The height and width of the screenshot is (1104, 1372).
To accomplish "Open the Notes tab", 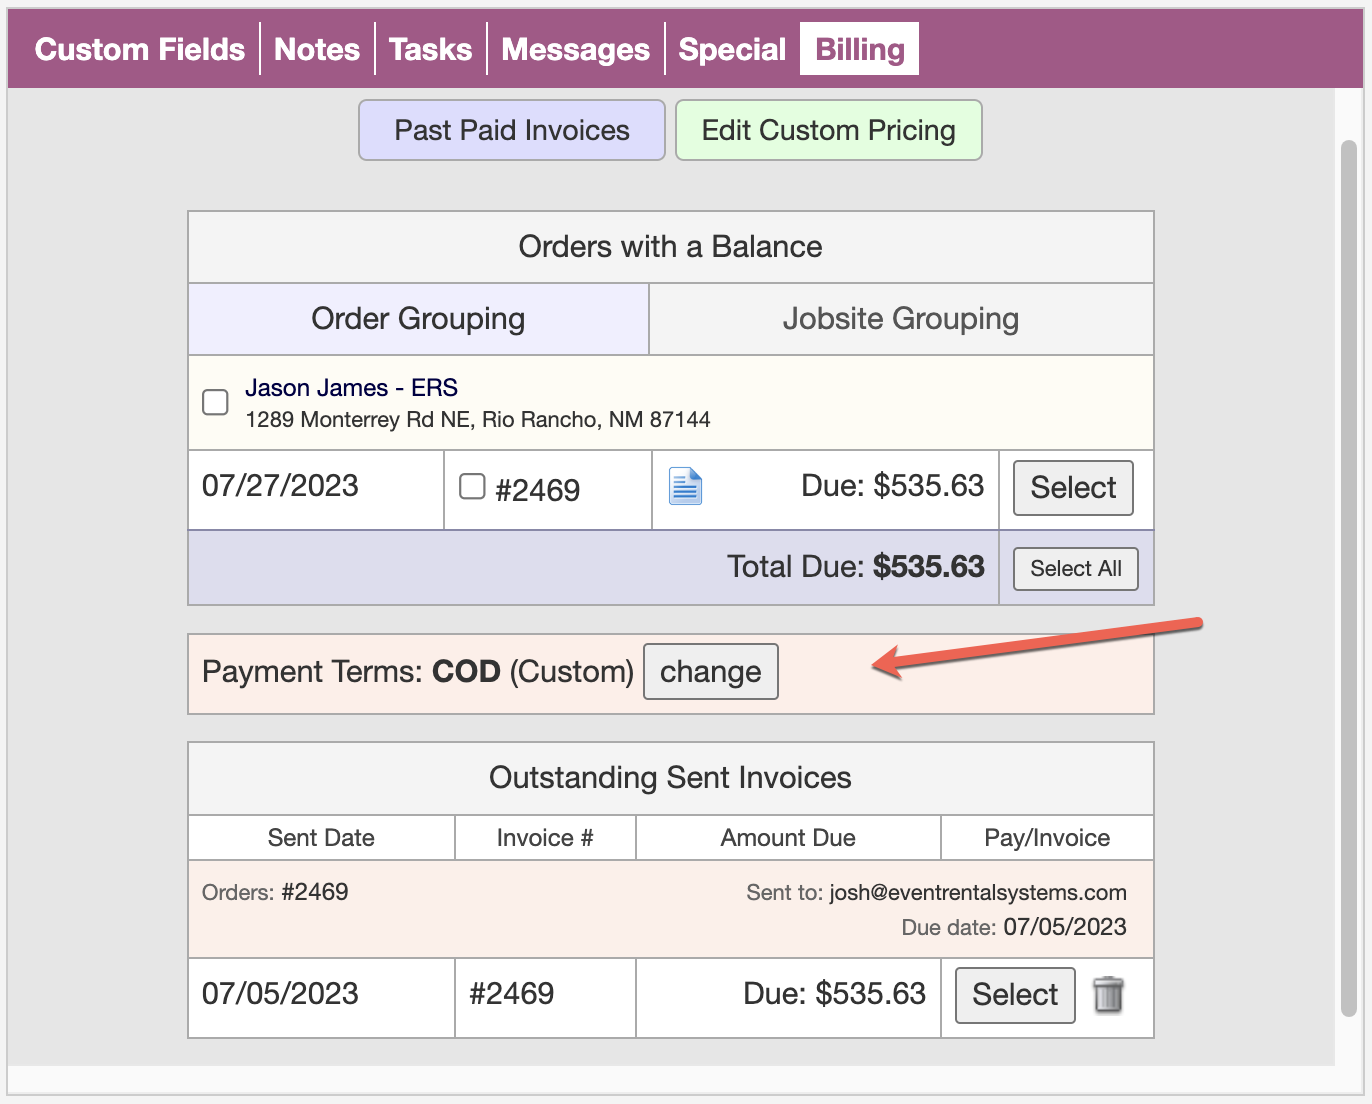I will 317,49.
